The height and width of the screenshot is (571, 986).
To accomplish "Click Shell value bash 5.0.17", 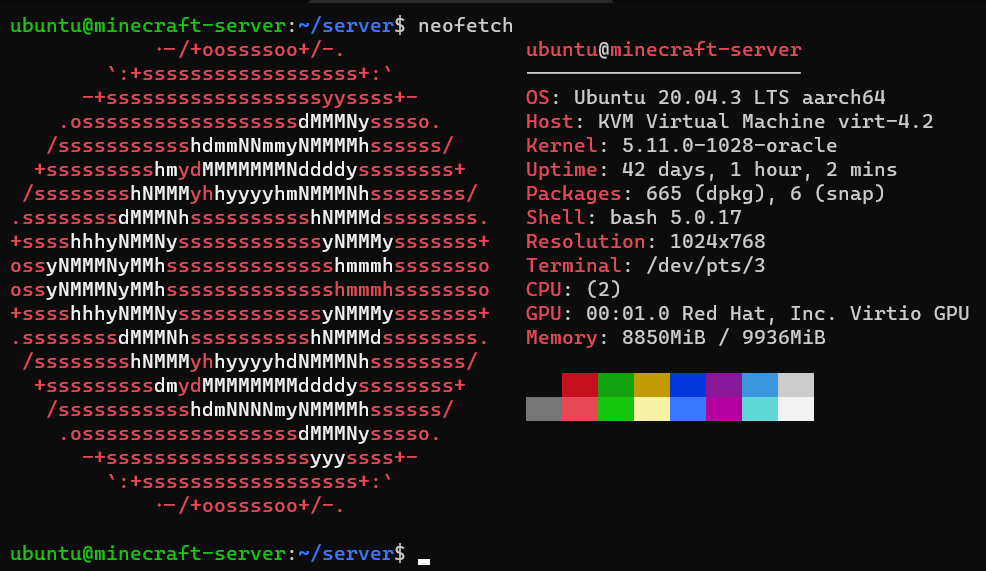I will (x=675, y=218).
